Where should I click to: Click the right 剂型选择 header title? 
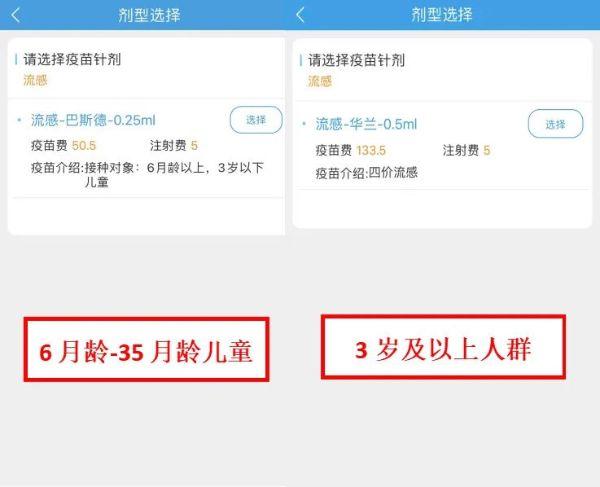[442, 15]
